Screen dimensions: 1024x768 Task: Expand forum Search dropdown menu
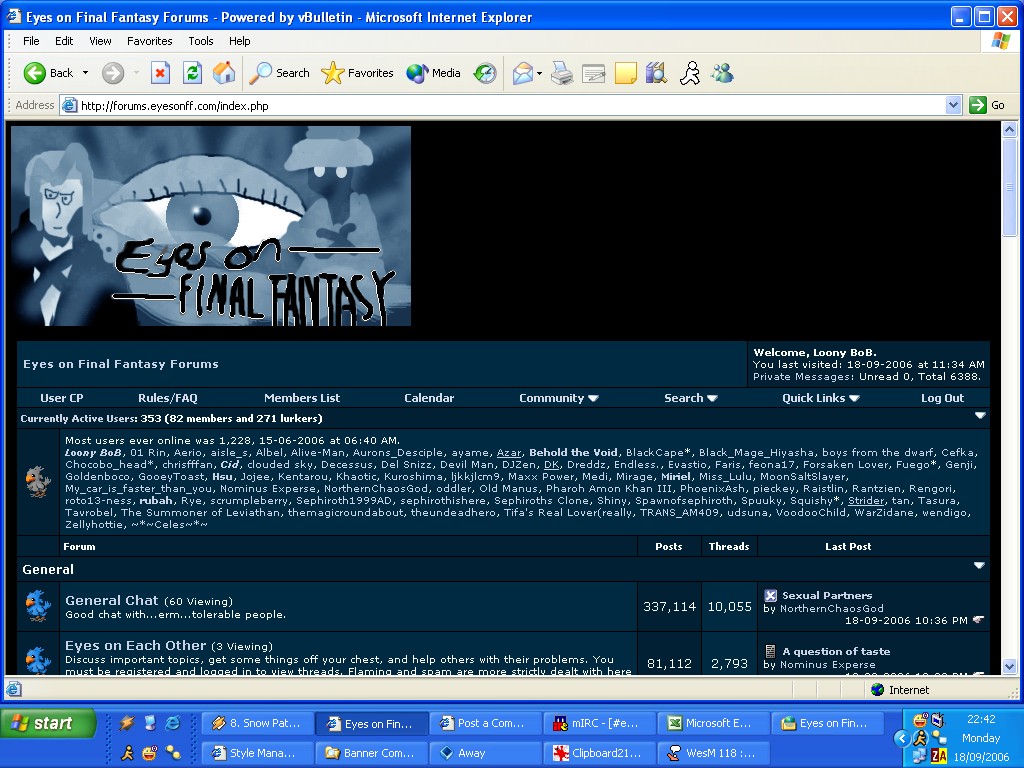pos(690,398)
